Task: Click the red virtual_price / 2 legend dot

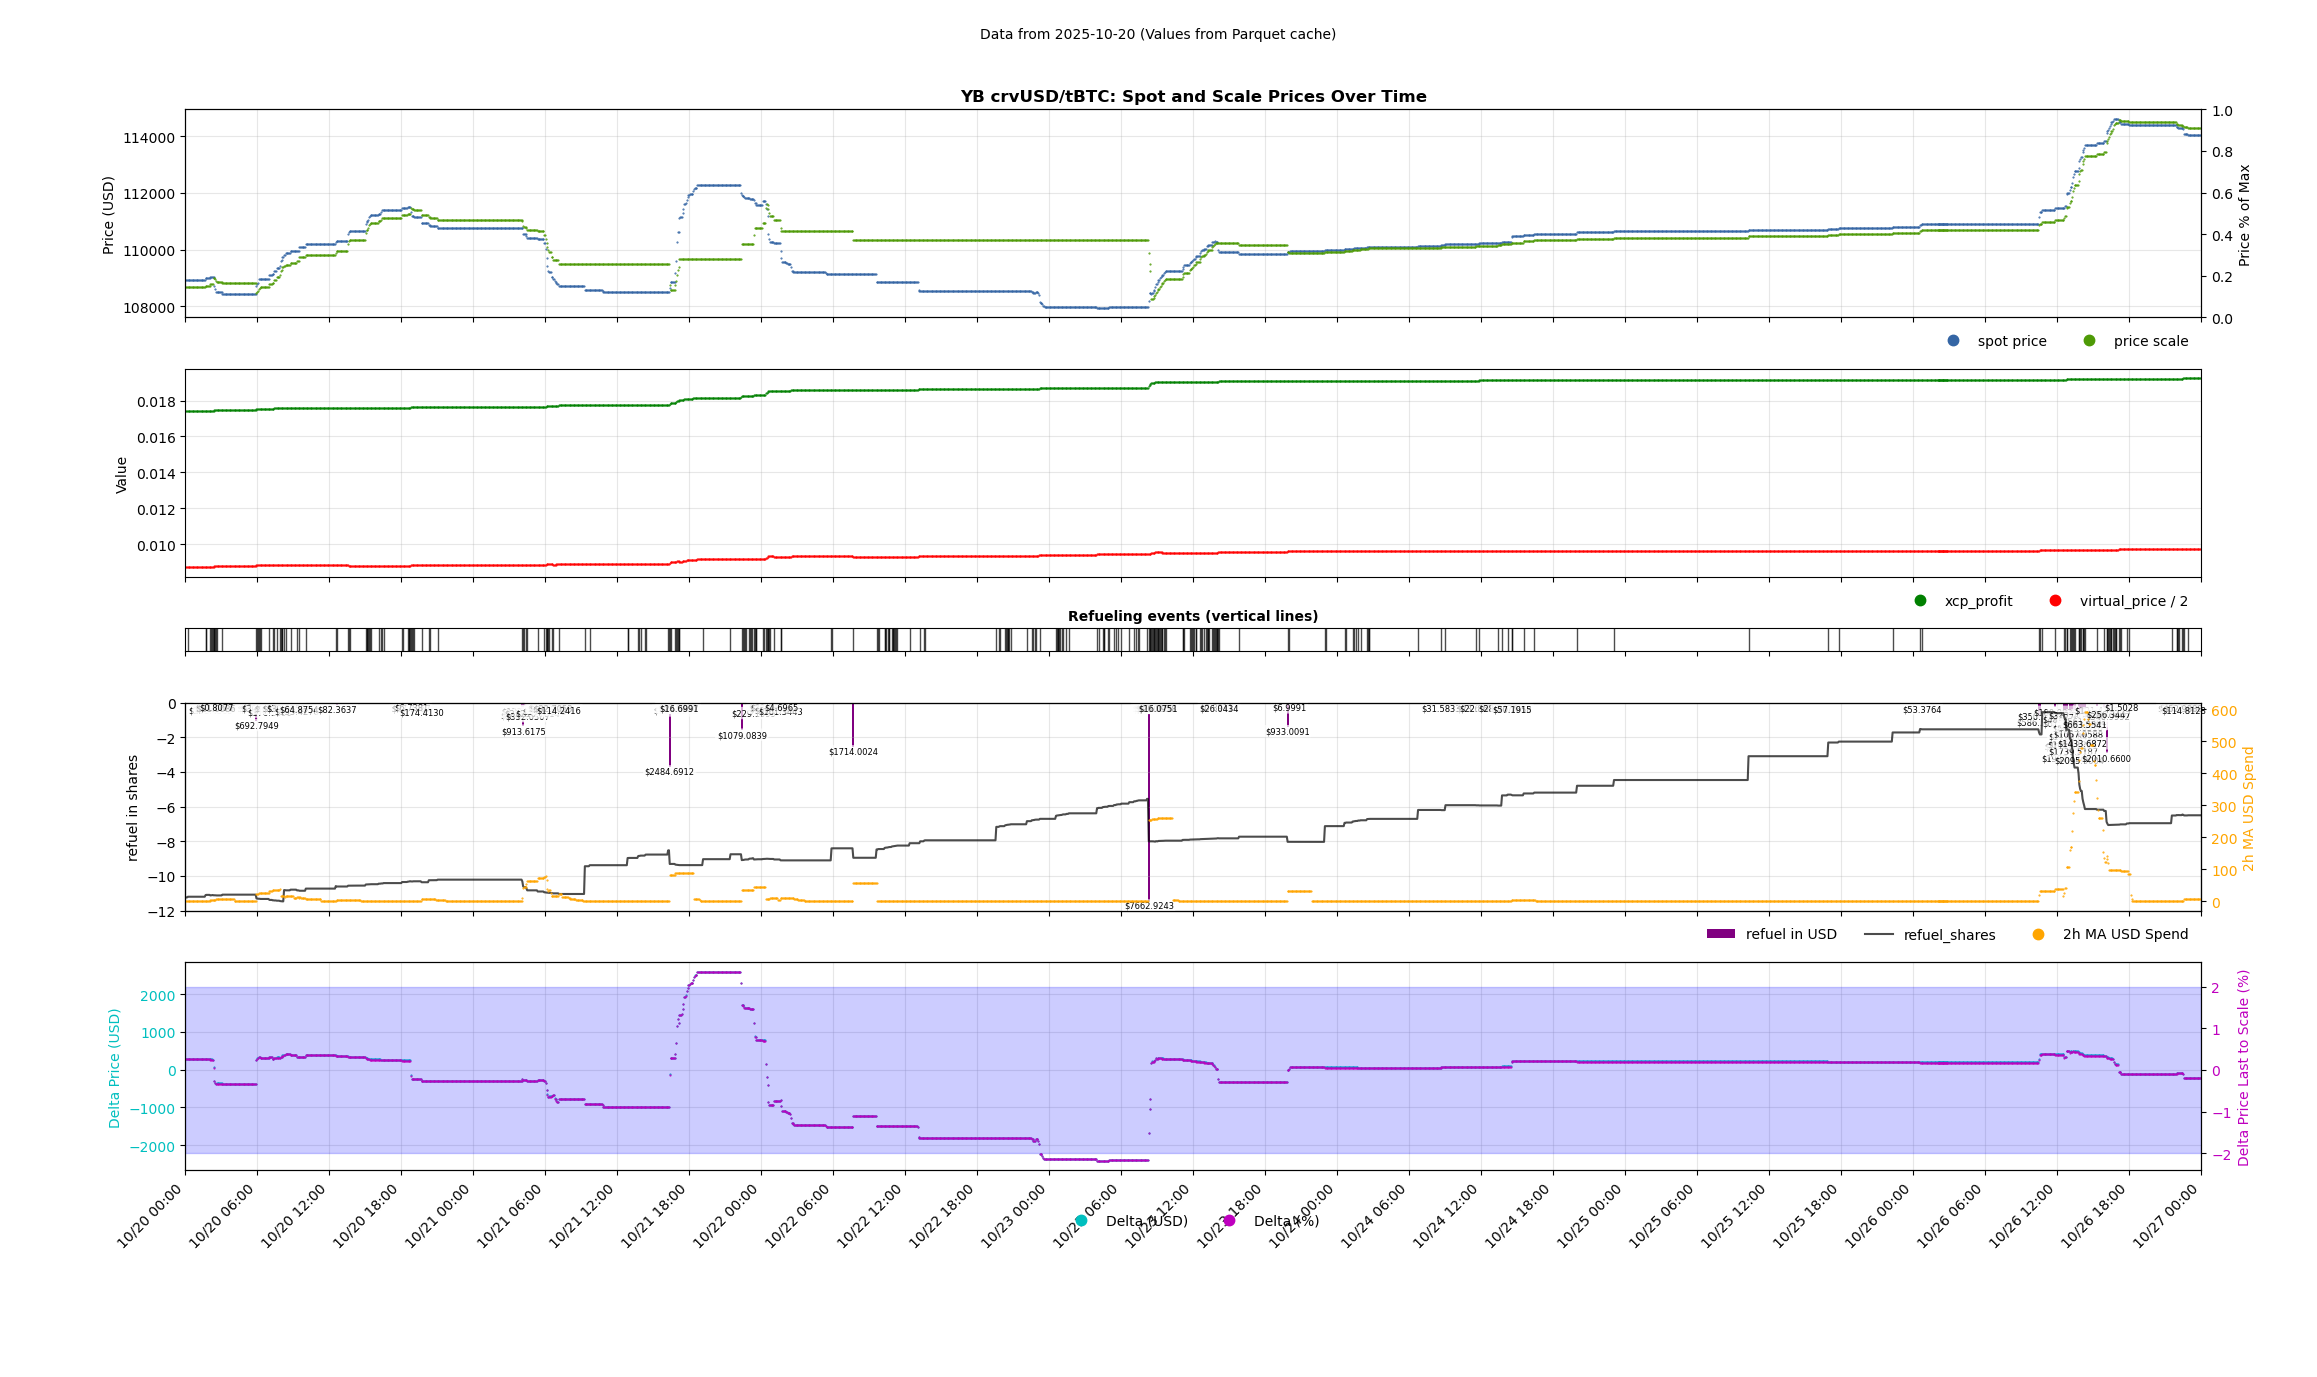Action: 2055,601
